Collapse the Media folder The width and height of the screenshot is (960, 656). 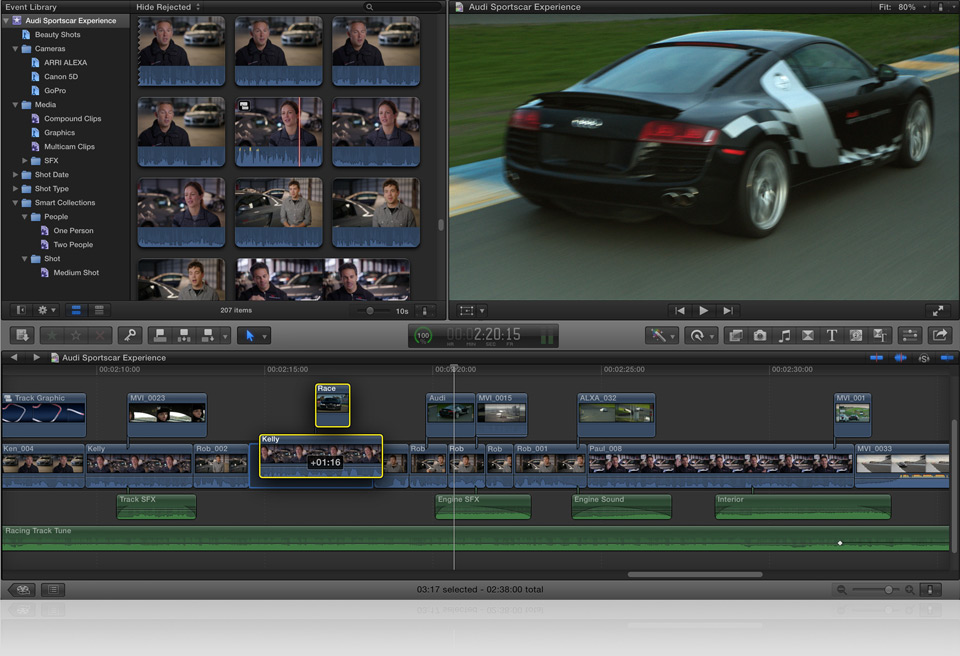point(15,105)
